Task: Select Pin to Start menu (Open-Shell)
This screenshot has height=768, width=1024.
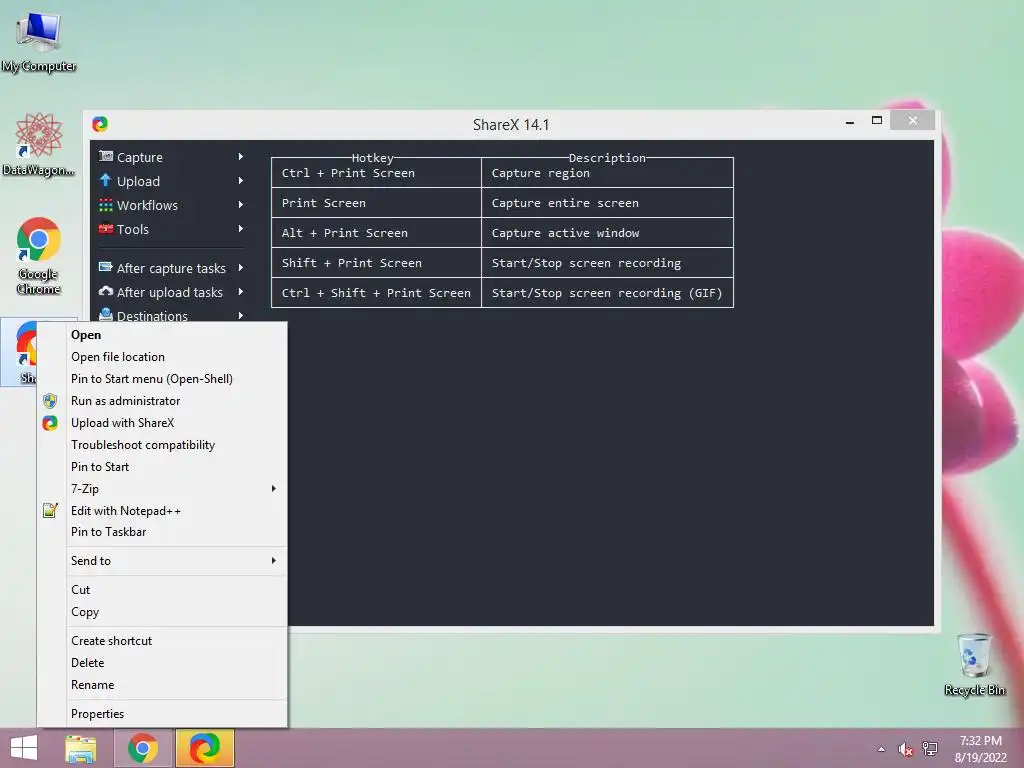Action: 162,379
